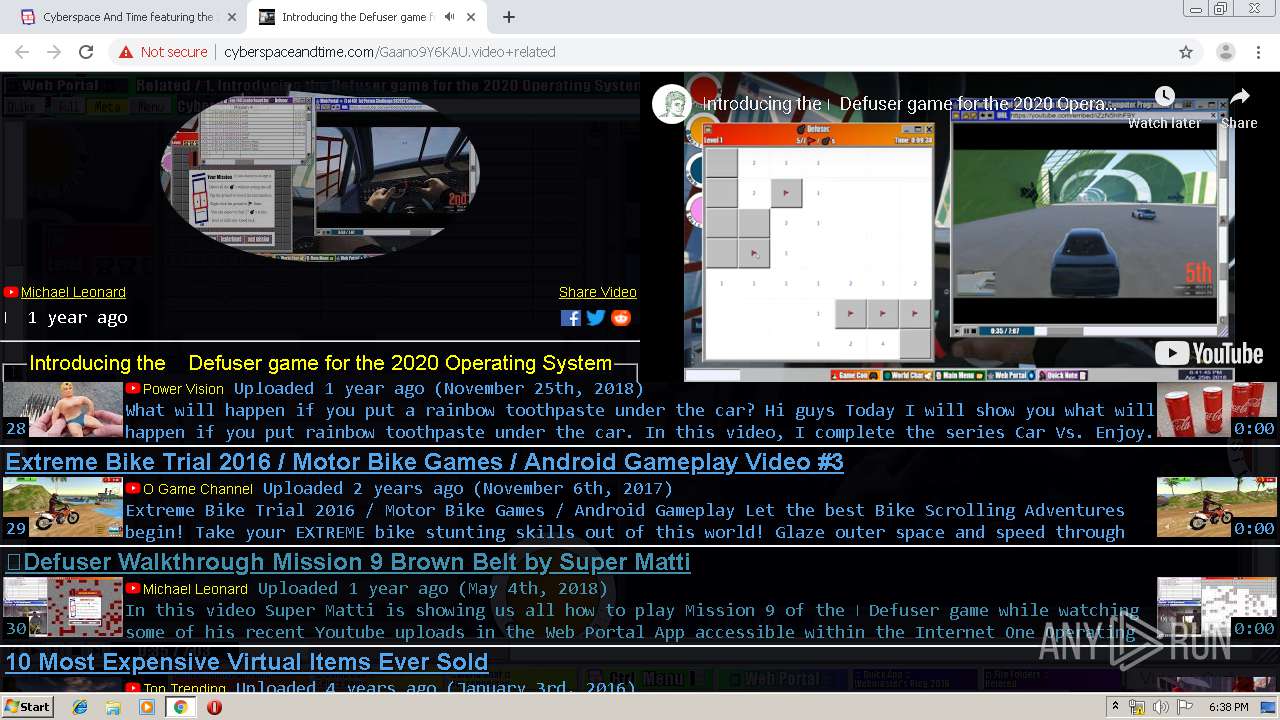Image resolution: width=1280 pixels, height=720 pixels.
Task: Click the main video heading text
Action: (320, 363)
